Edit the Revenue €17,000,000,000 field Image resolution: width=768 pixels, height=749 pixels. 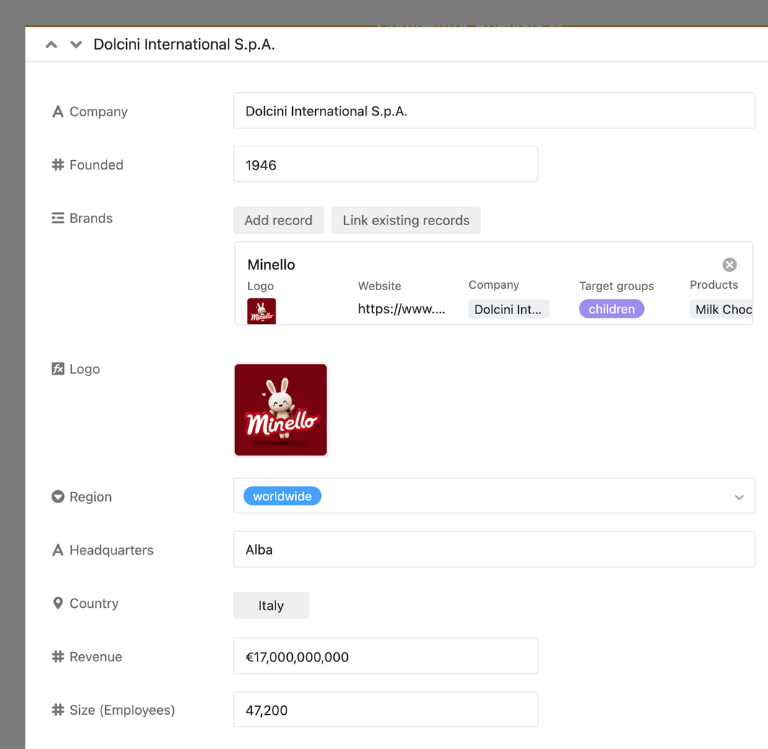pos(385,656)
